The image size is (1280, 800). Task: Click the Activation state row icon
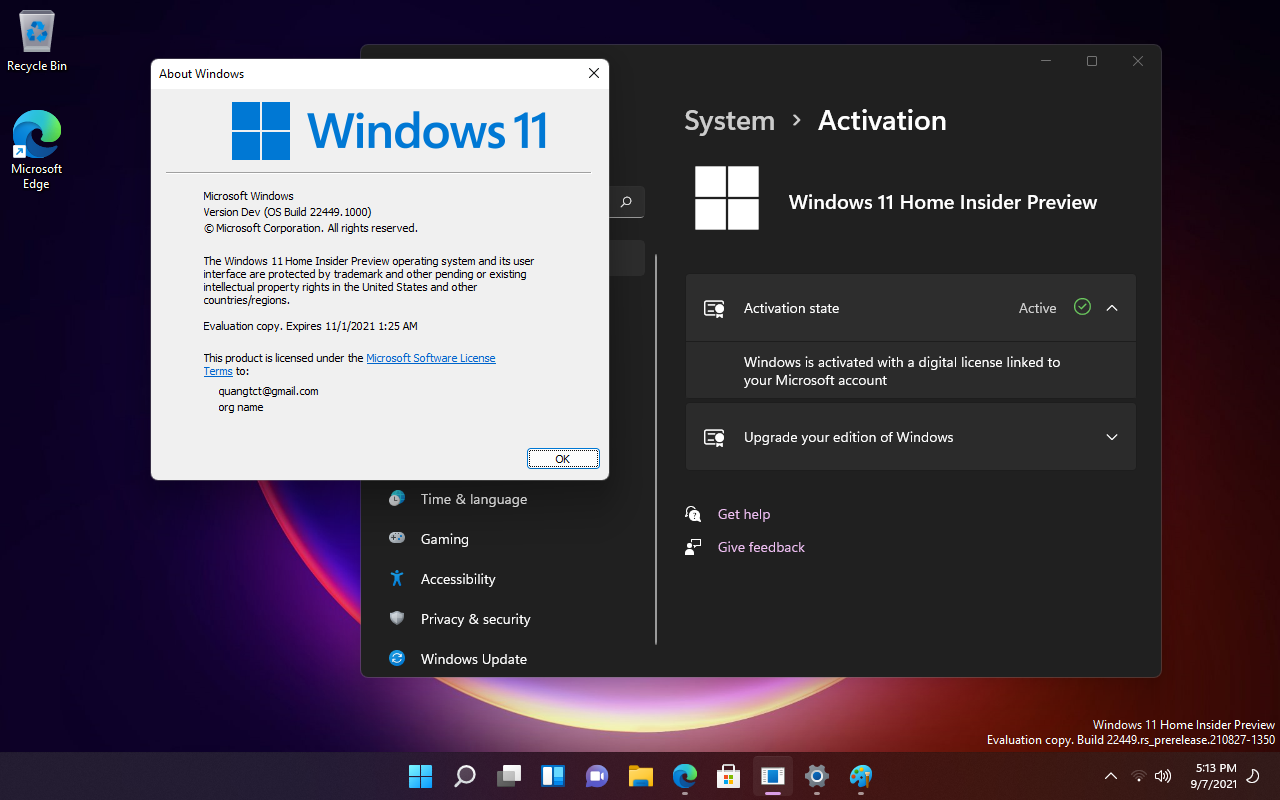click(714, 308)
